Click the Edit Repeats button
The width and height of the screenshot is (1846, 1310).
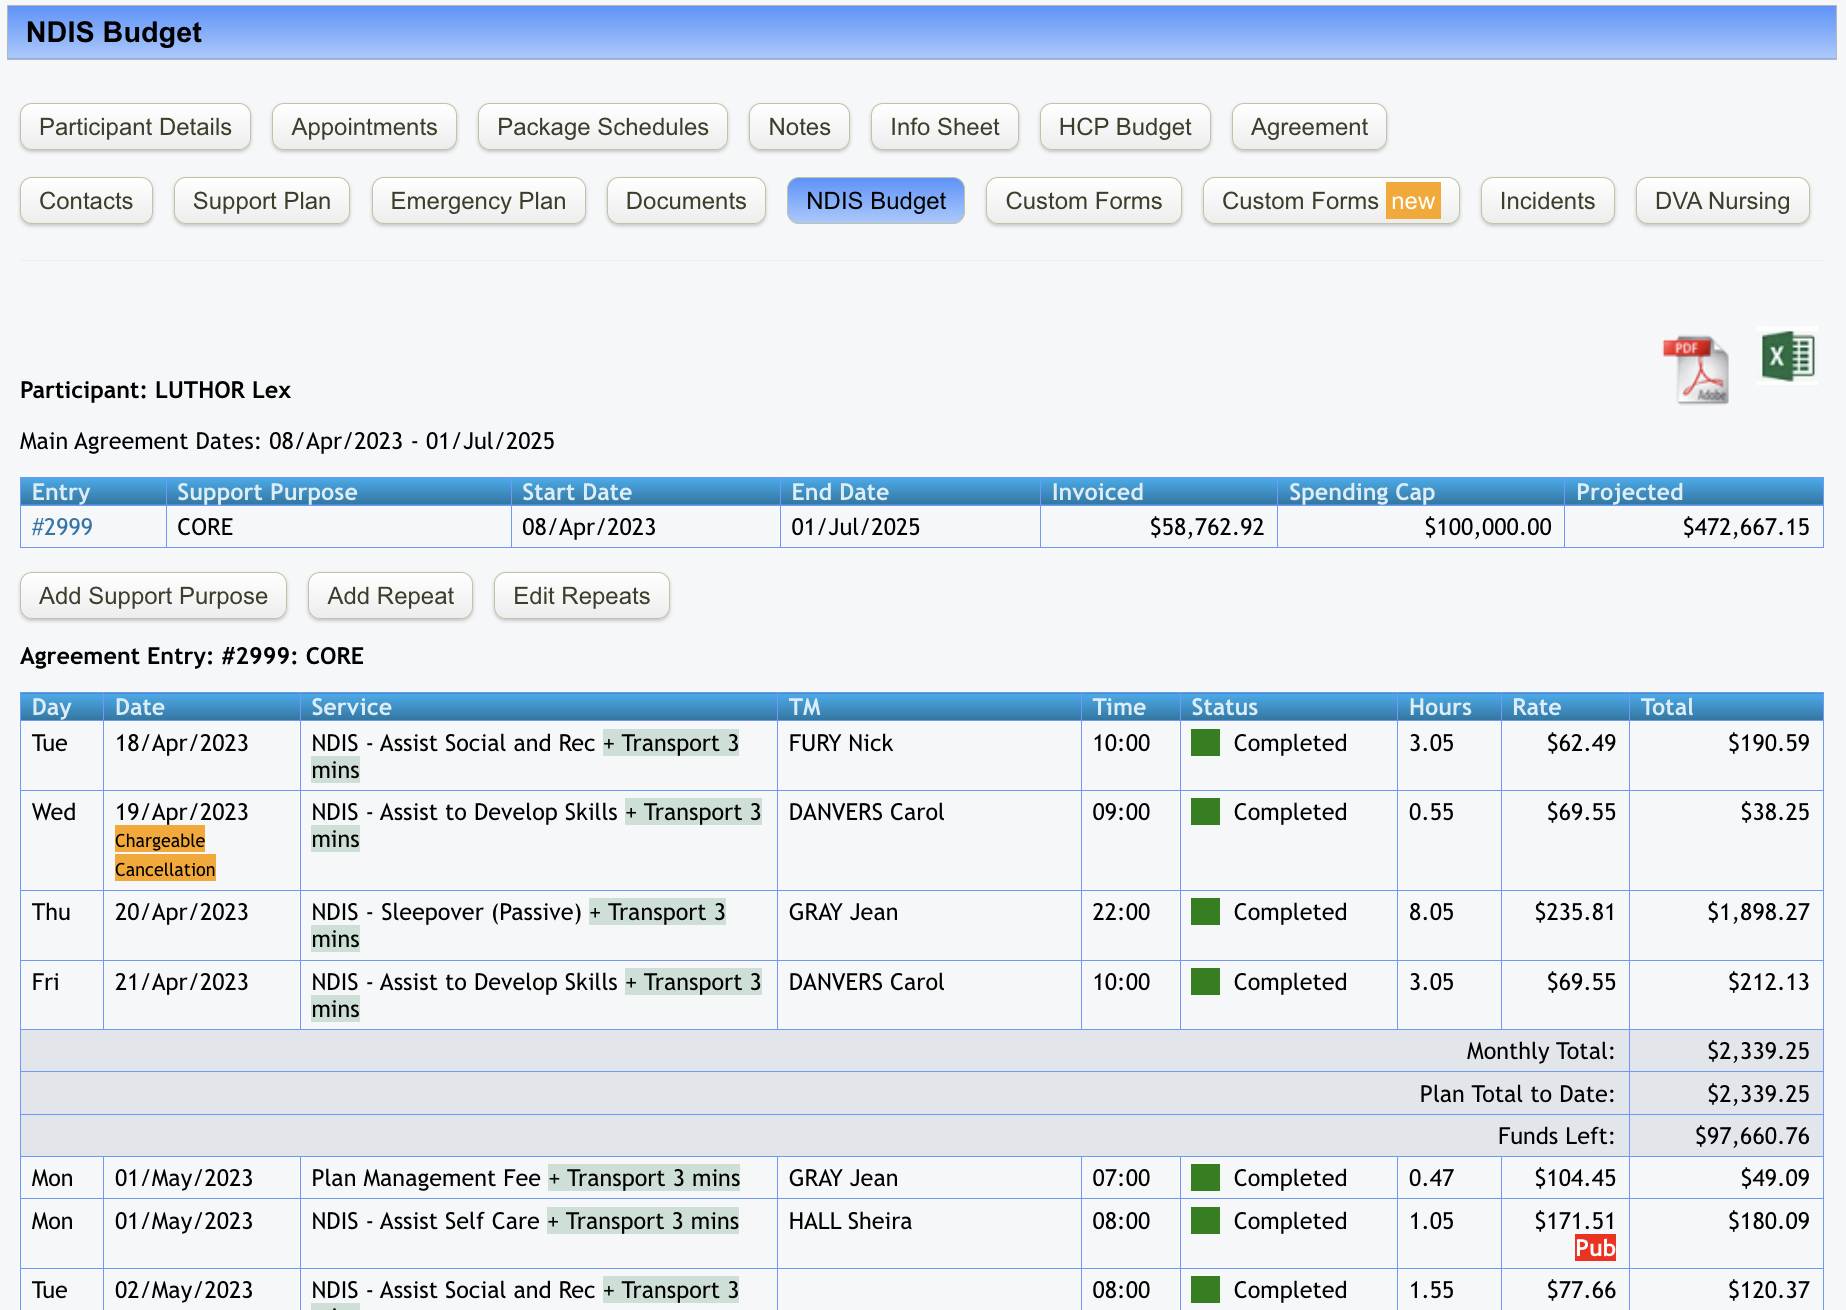click(581, 596)
